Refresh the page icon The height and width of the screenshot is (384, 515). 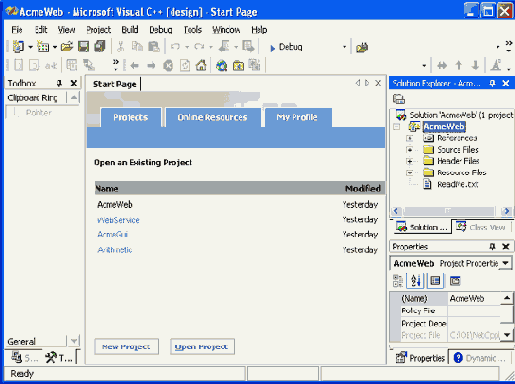click(185, 65)
